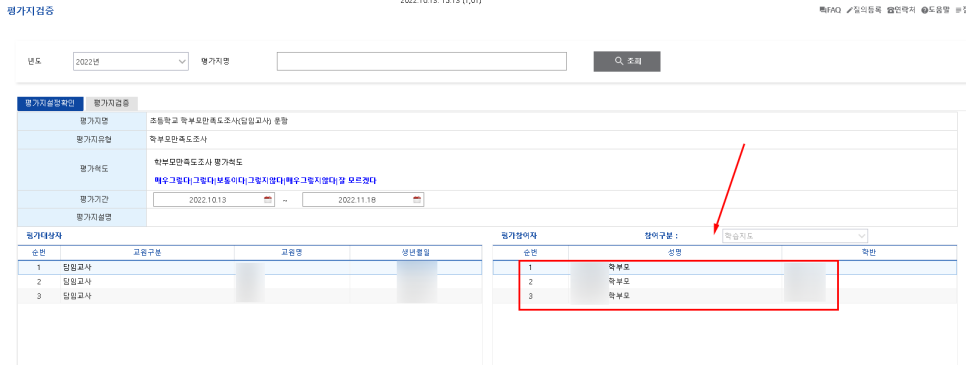Click the 학부모만족도조사 평가척도 text
Viewport: 966px width, 365px height.
198,163
